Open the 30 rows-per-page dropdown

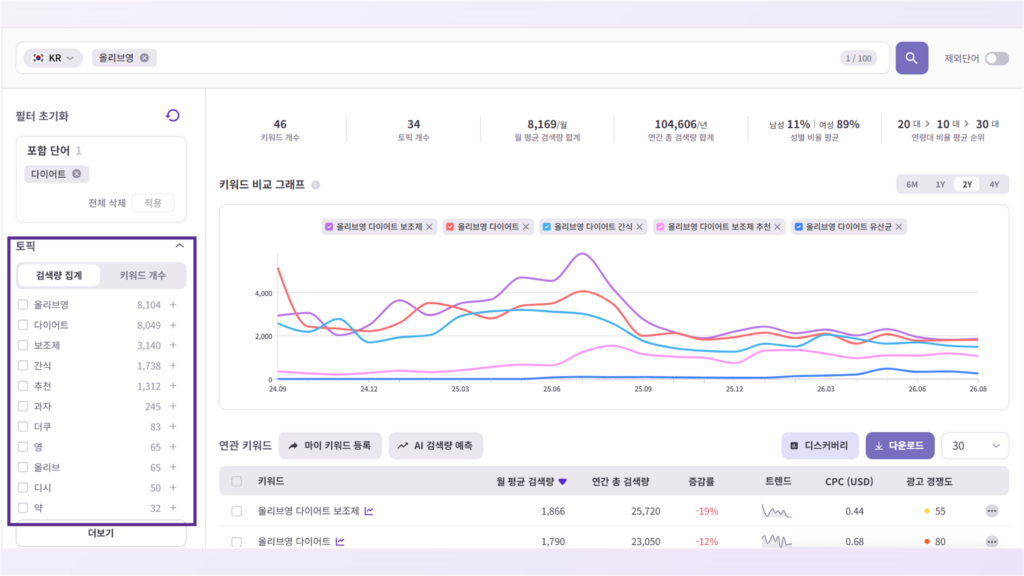tap(975, 445)
